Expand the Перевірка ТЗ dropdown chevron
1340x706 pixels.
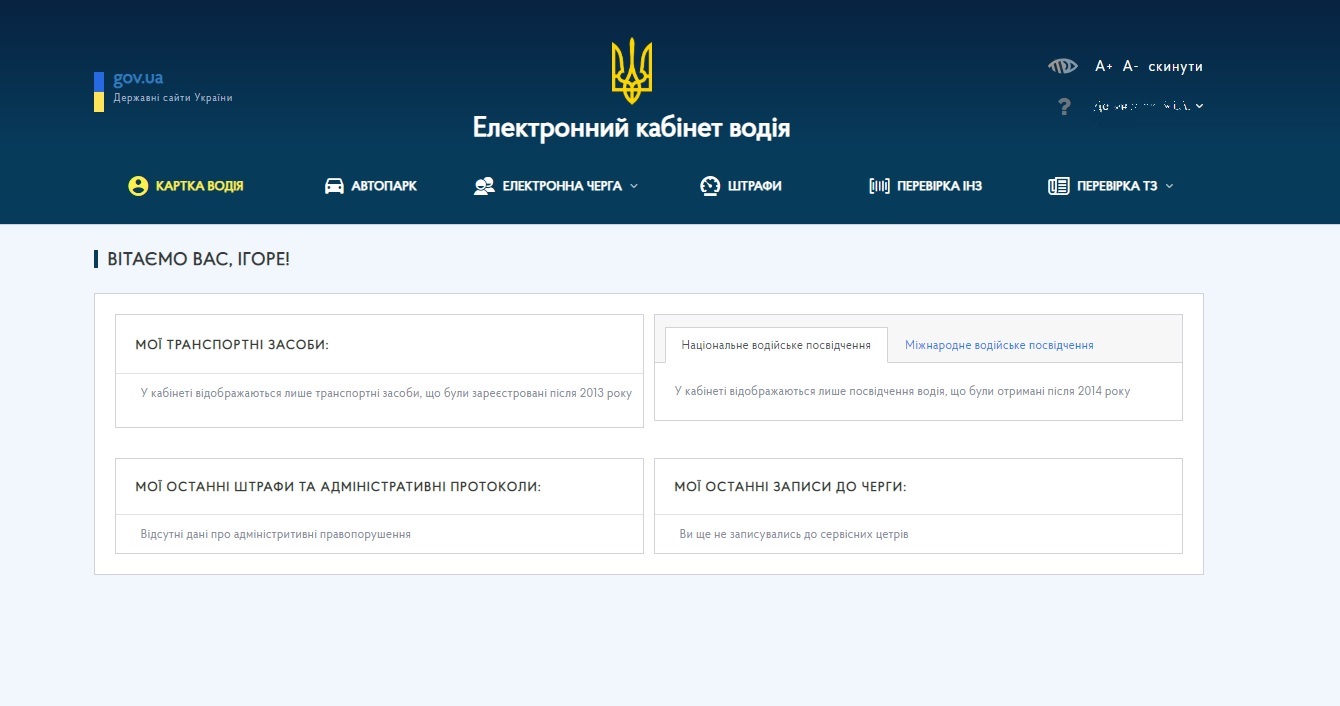pos(1170,186)
